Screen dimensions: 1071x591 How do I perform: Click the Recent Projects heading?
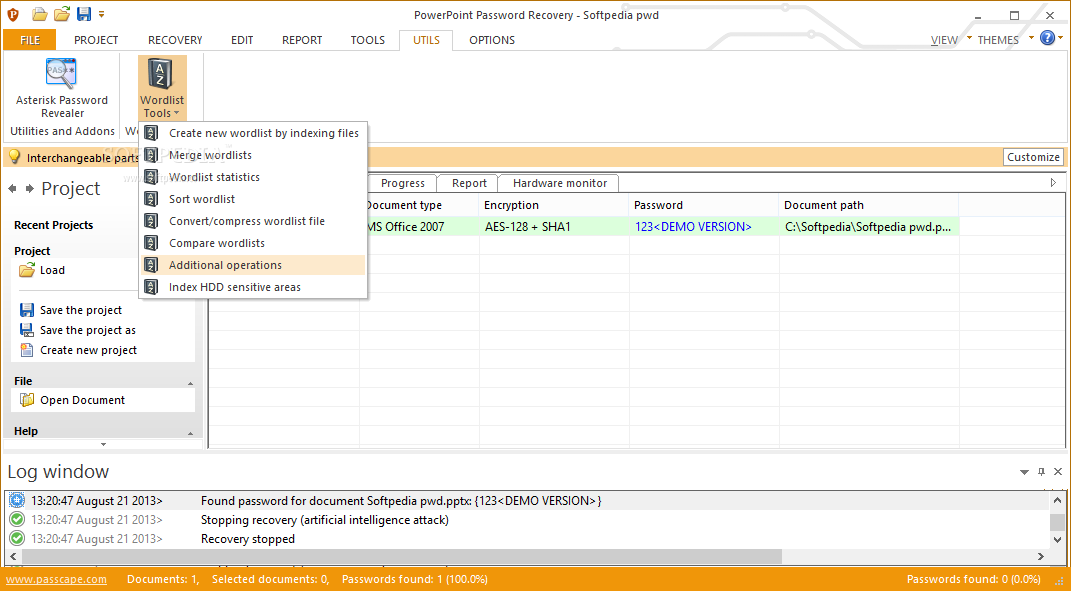click(x=53, y=225)
